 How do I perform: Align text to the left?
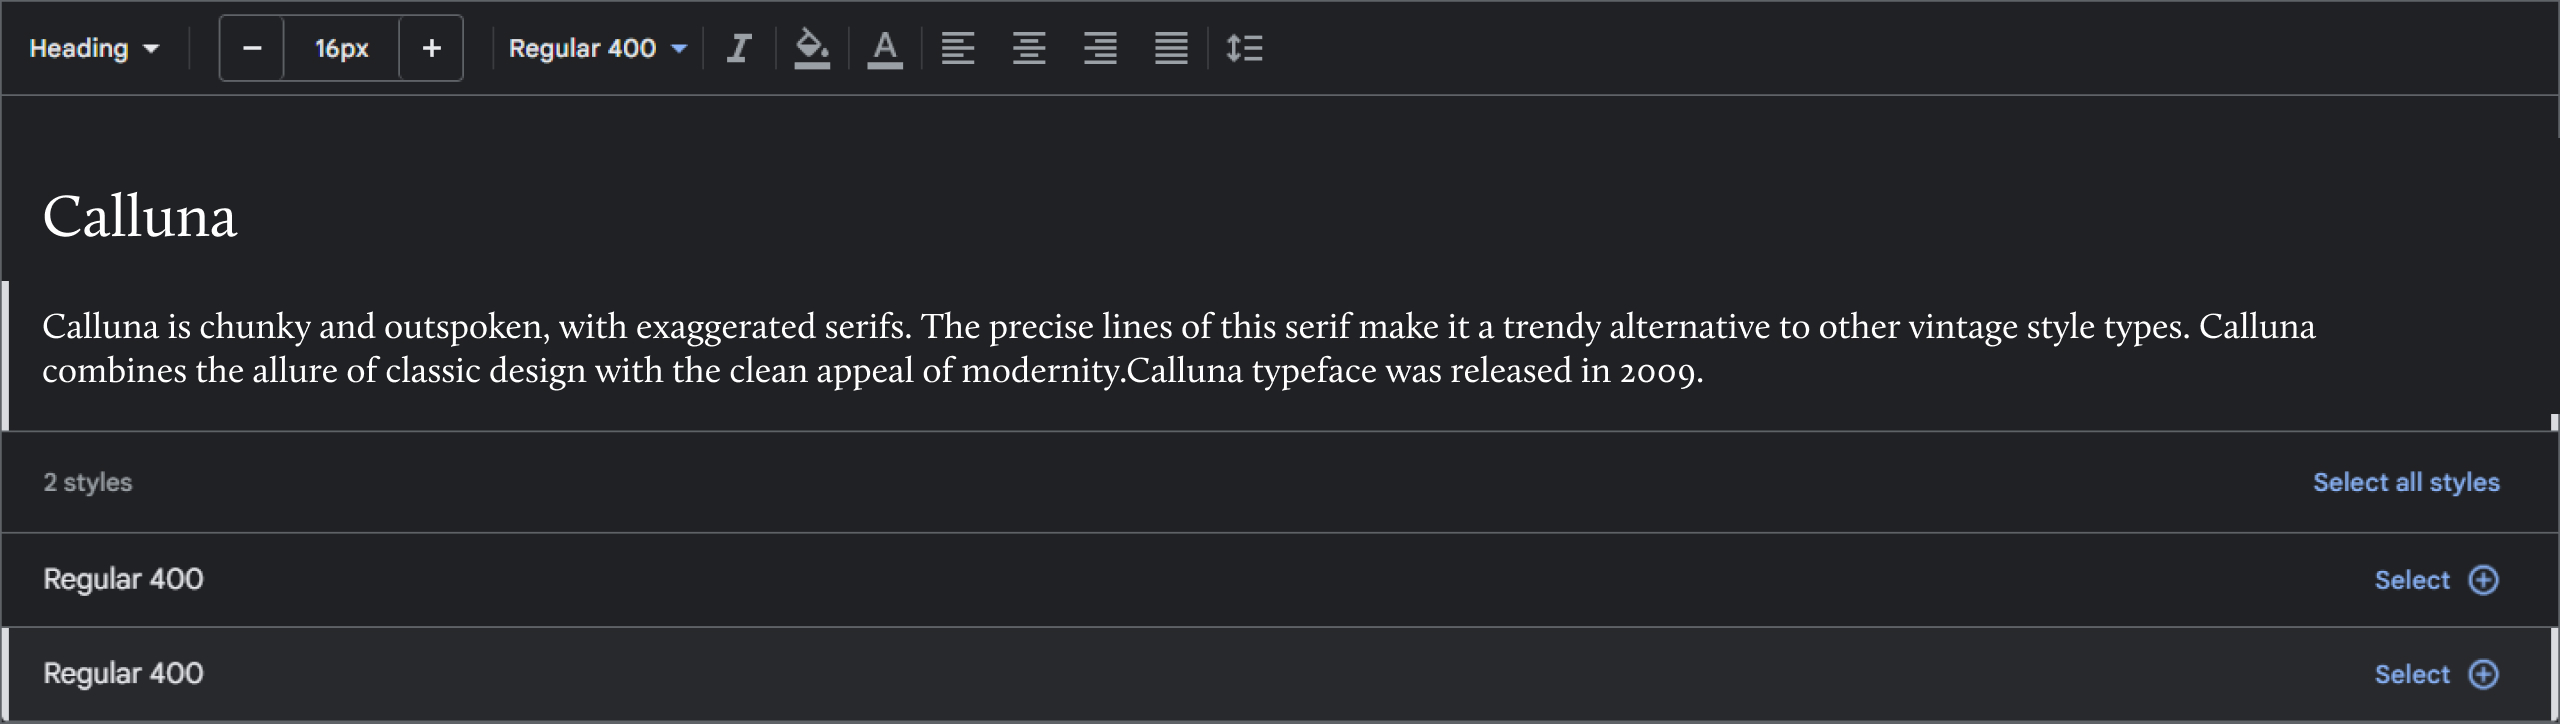[957, 48]
